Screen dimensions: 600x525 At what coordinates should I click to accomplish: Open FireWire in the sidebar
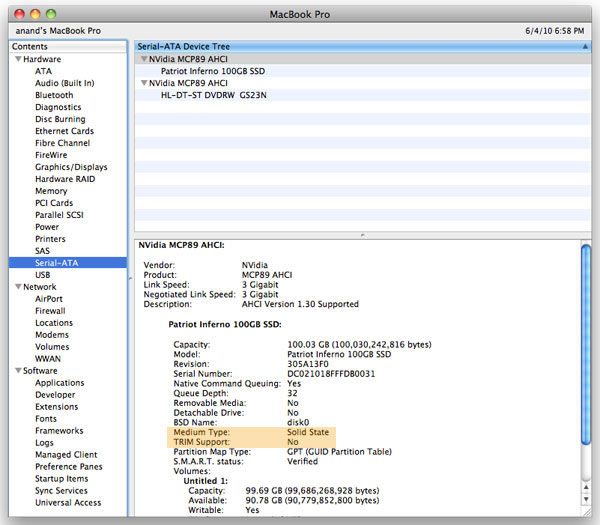click(x=51, y=155)
